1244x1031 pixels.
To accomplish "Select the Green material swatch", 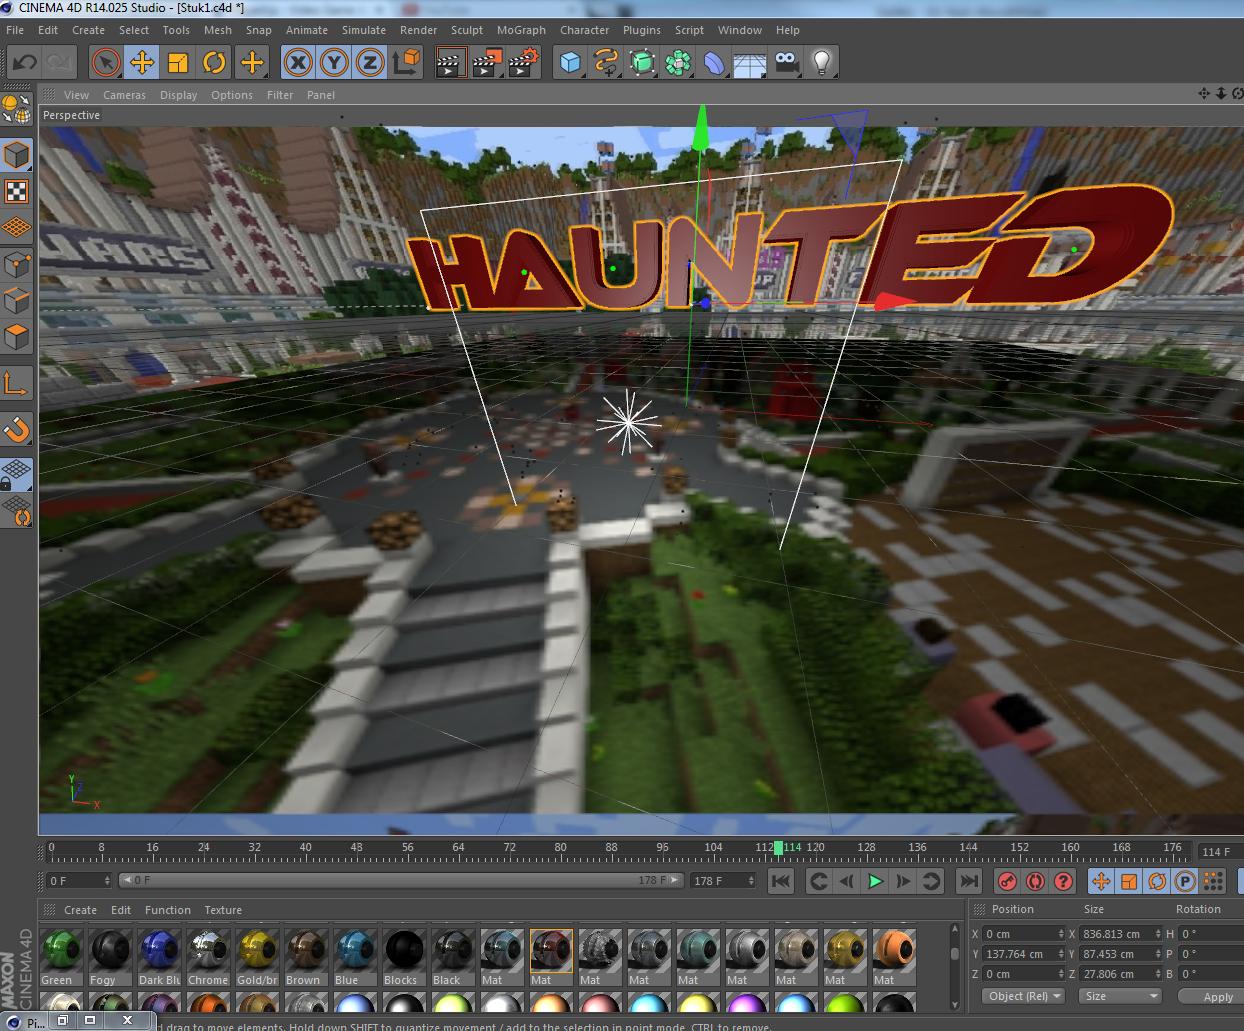I will coord(61,950).
